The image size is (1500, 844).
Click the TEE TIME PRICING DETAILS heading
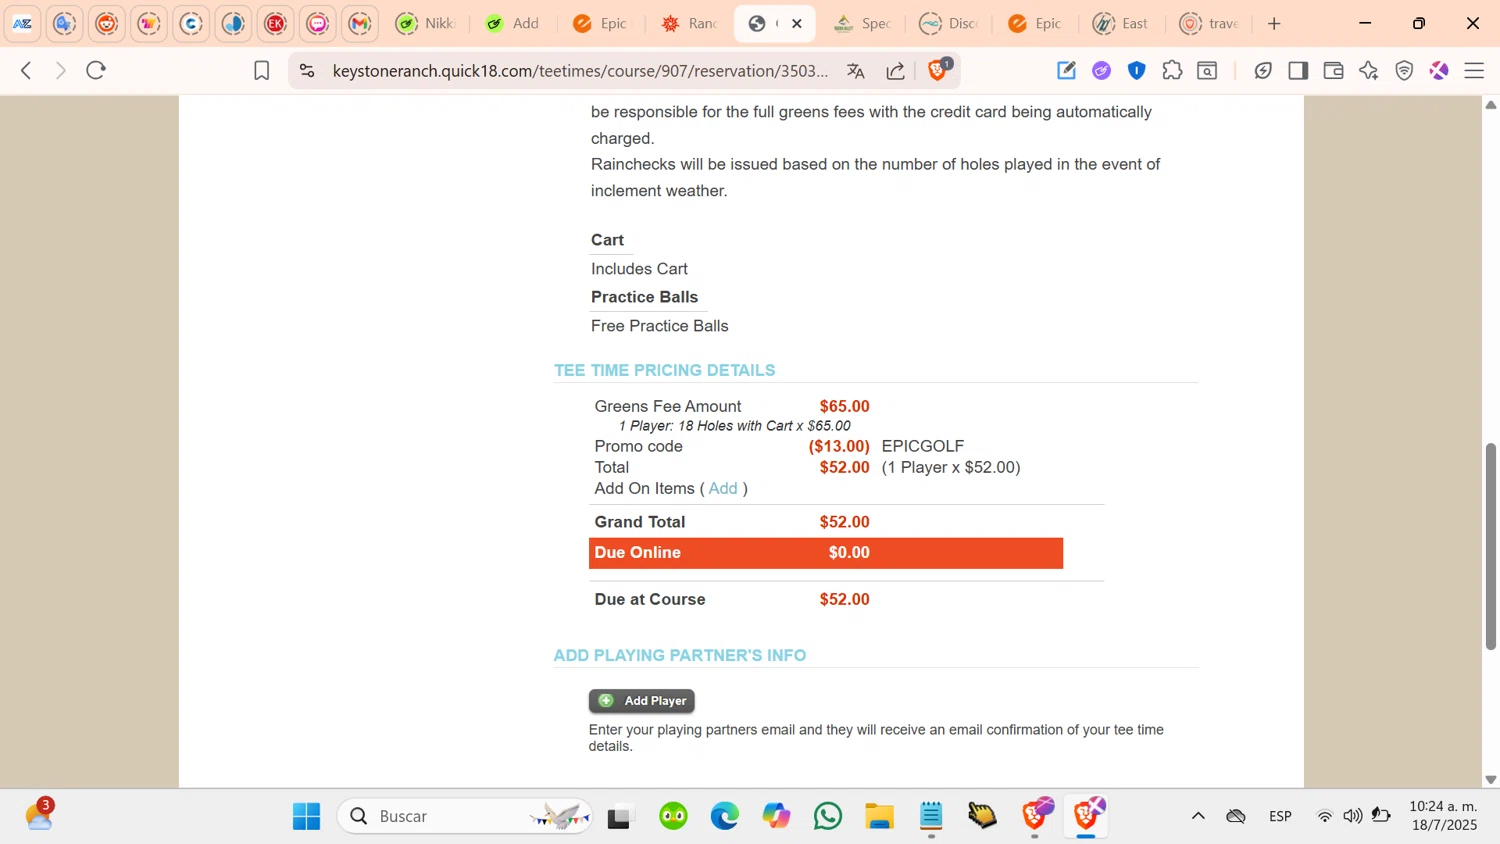665,370
